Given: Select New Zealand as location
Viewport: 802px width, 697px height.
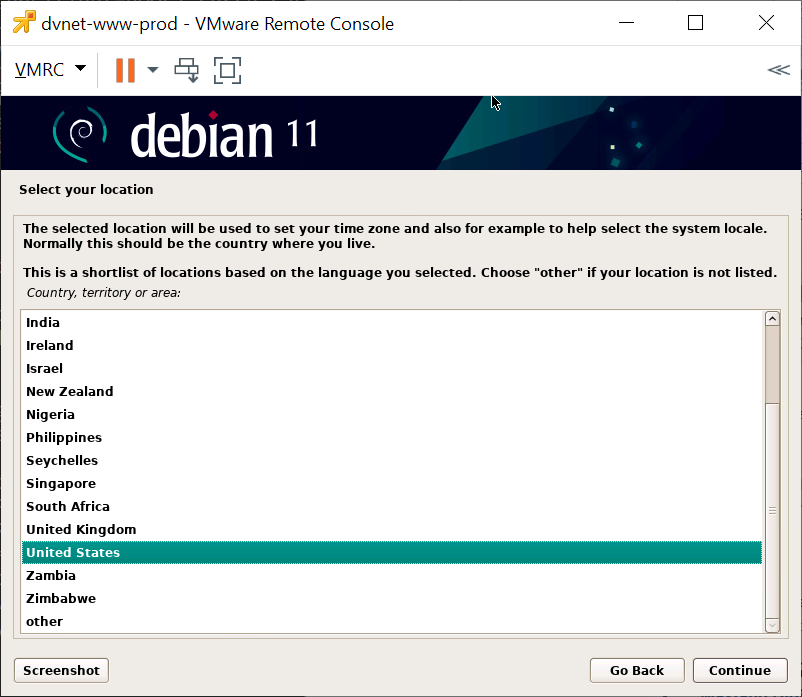Looking at the screenshot, I should 69,391.
